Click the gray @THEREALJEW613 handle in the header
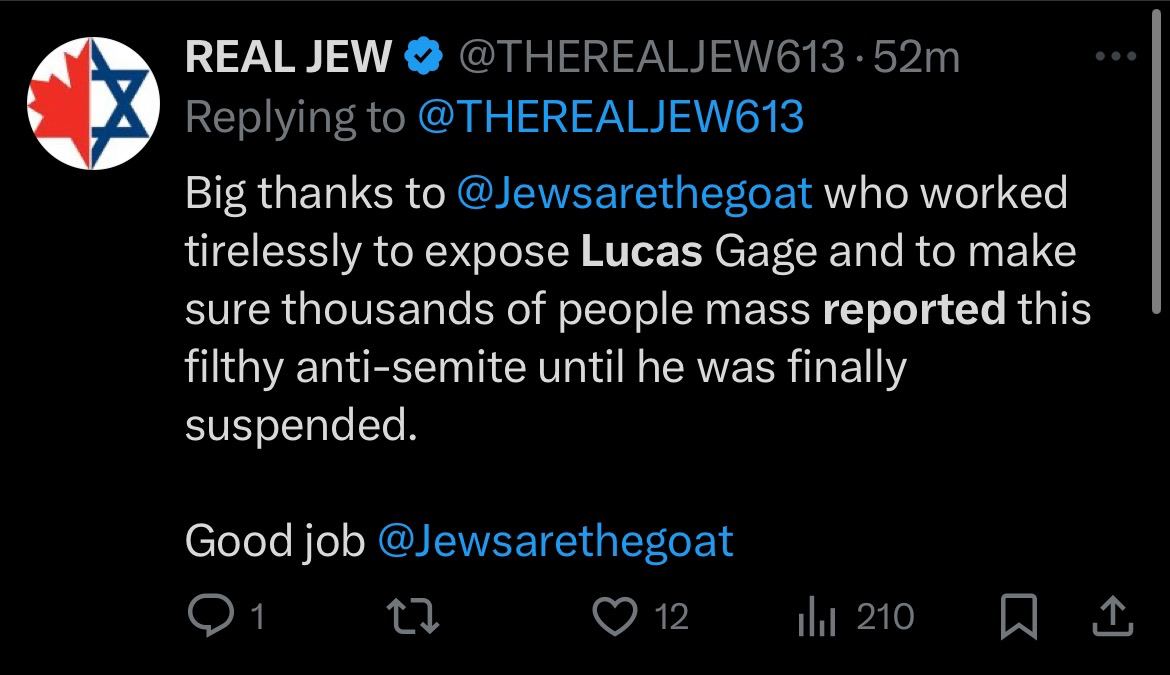 tap(651, 59)
